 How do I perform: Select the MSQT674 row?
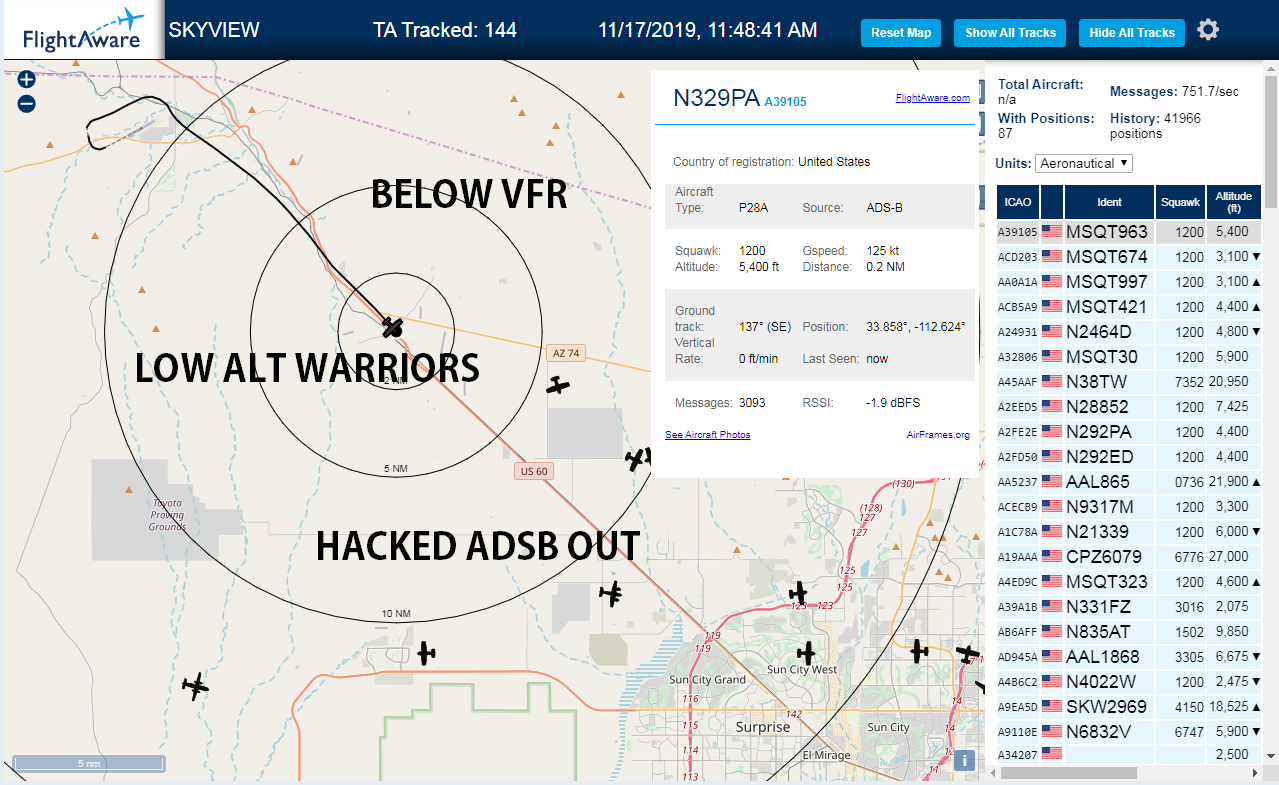coord(1128,257)
